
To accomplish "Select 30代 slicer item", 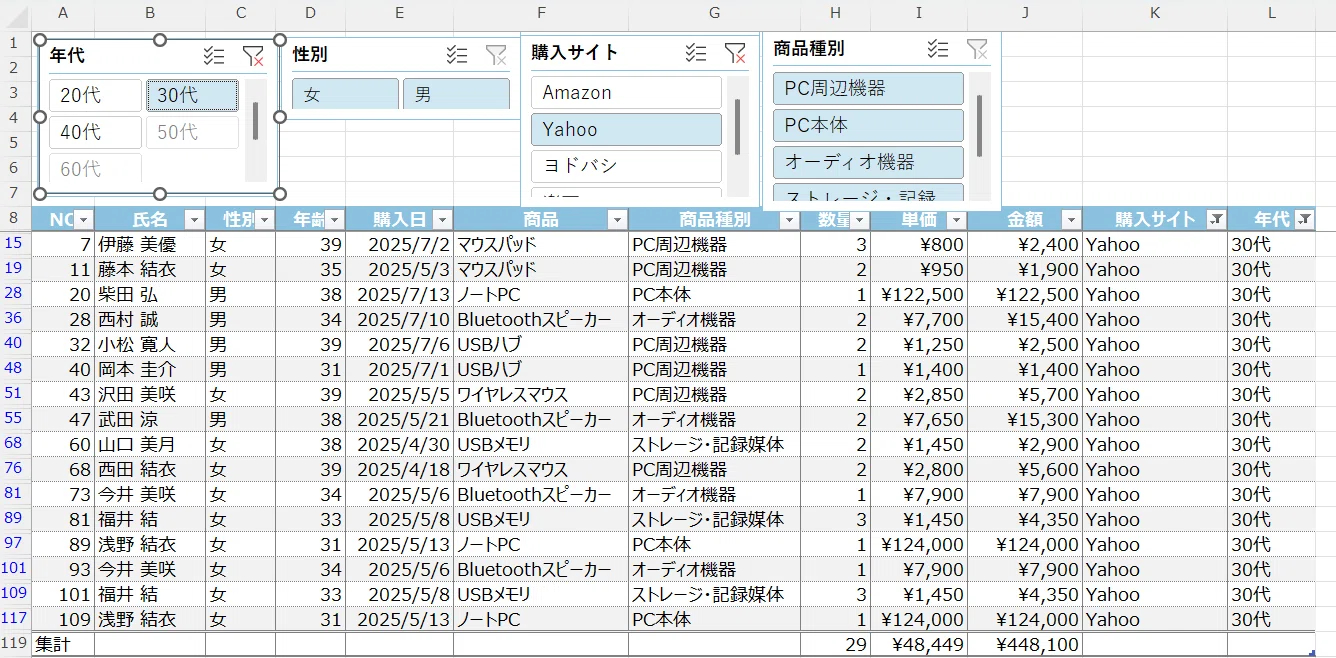I will (x=192, y=96).
